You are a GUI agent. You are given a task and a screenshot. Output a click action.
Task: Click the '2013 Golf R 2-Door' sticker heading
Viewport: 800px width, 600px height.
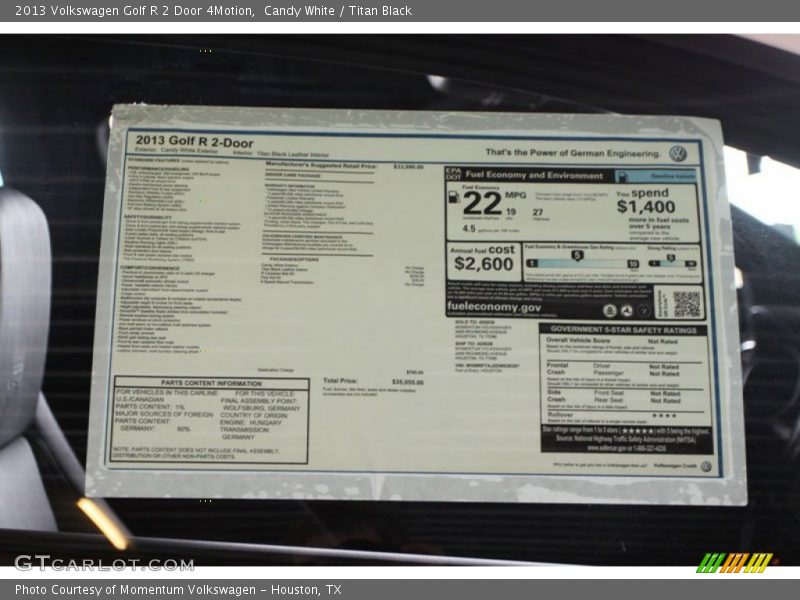[x=194, y=141]
